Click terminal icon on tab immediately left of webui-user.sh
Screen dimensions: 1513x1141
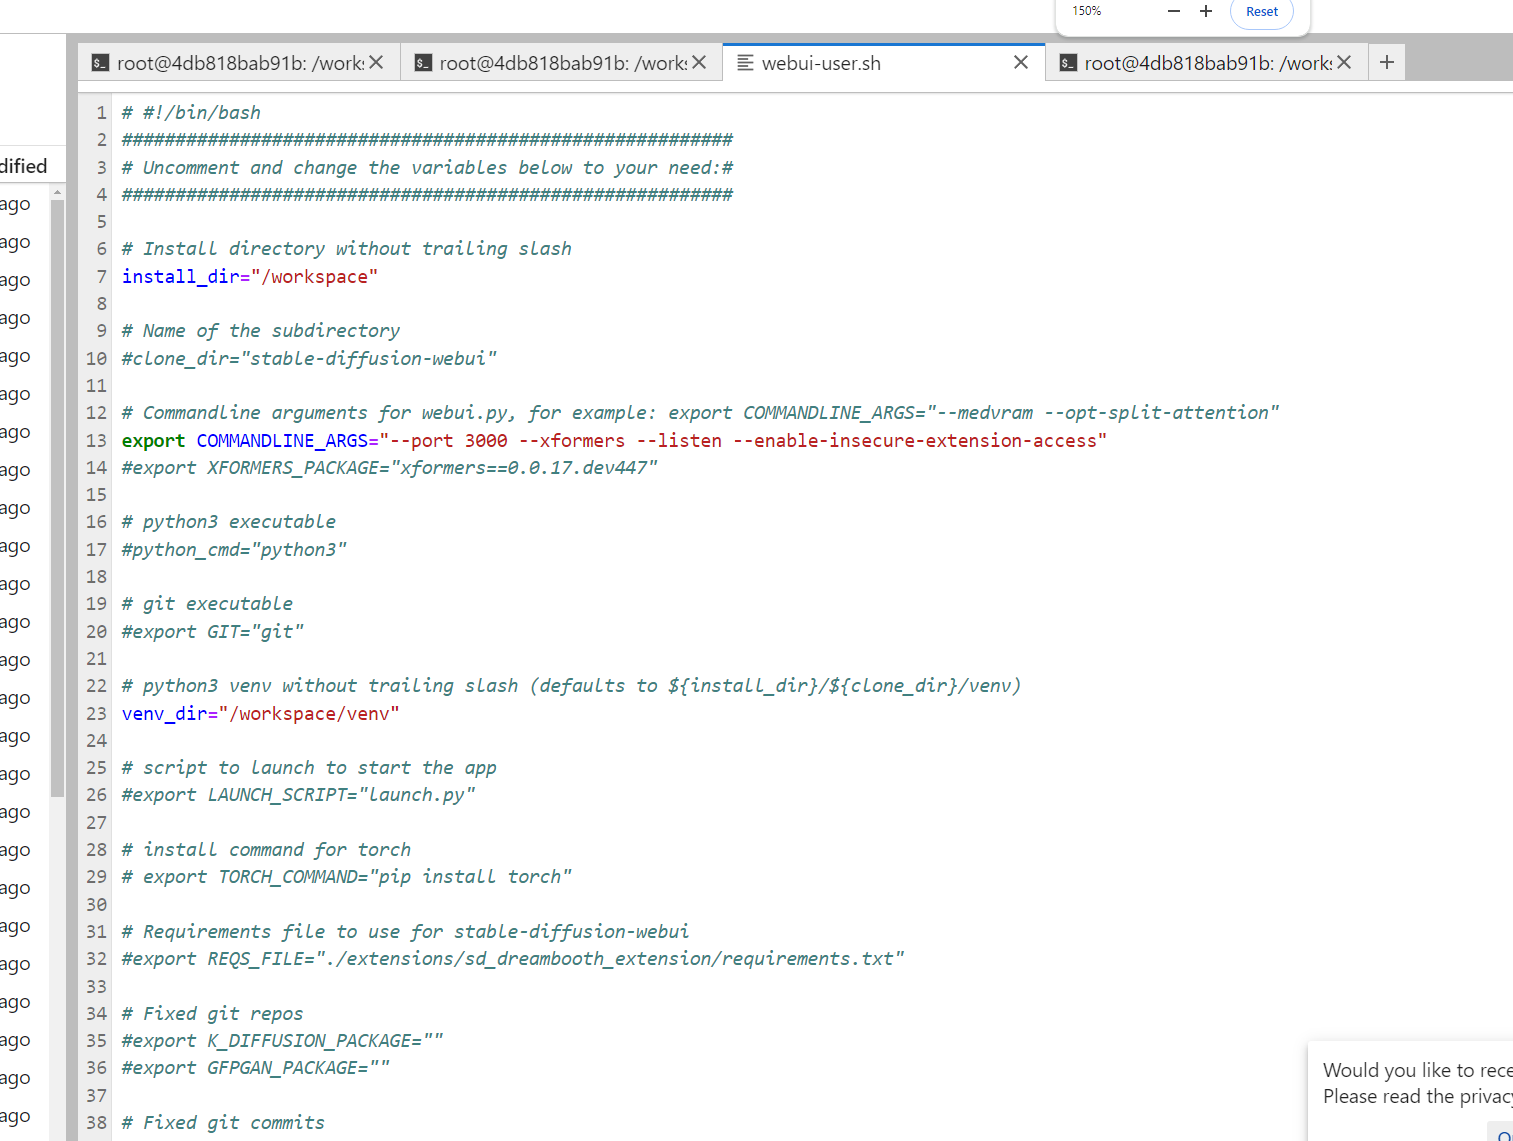pyautogui.click(x=423, y=63)
